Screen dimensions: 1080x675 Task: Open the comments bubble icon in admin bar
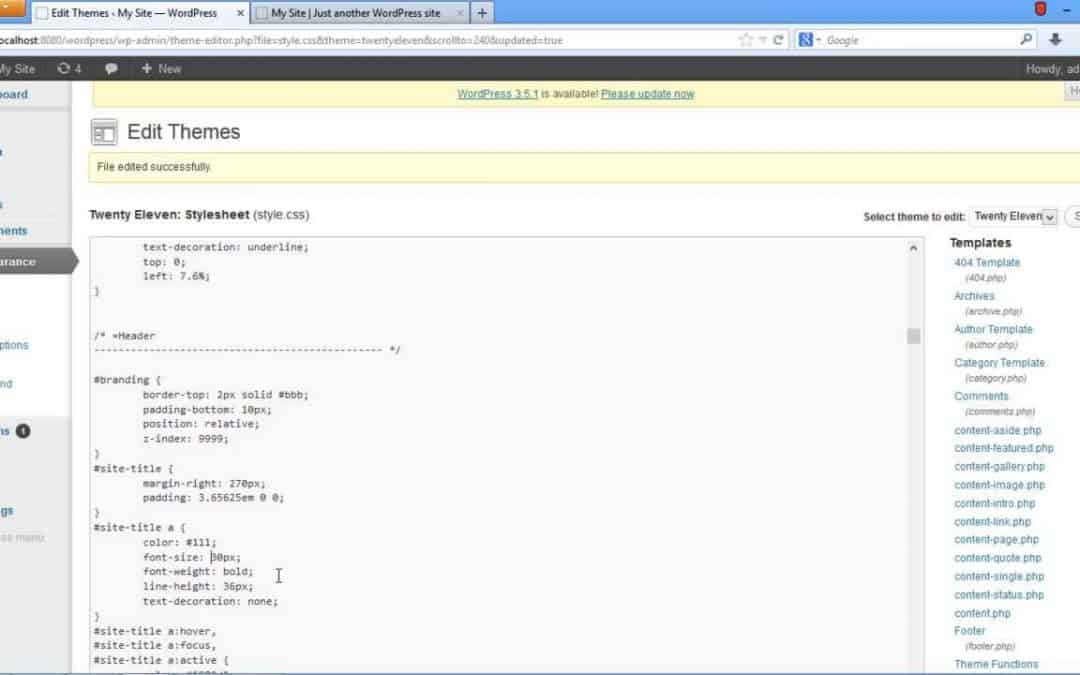111,68
